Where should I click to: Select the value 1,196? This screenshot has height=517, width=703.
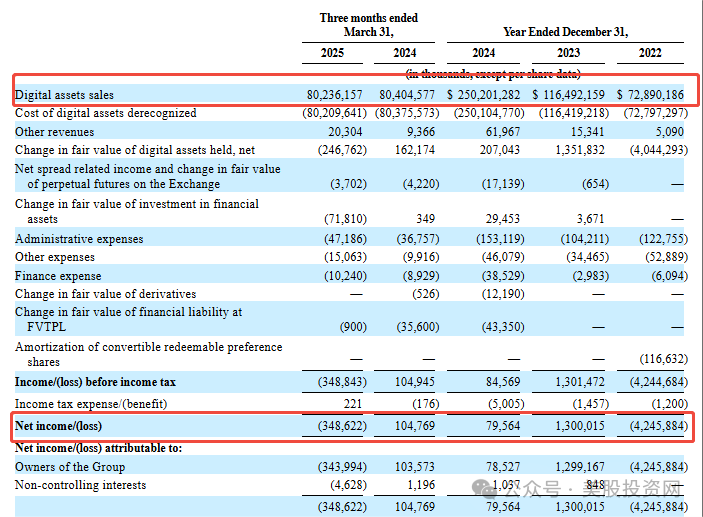pos(421,485)
